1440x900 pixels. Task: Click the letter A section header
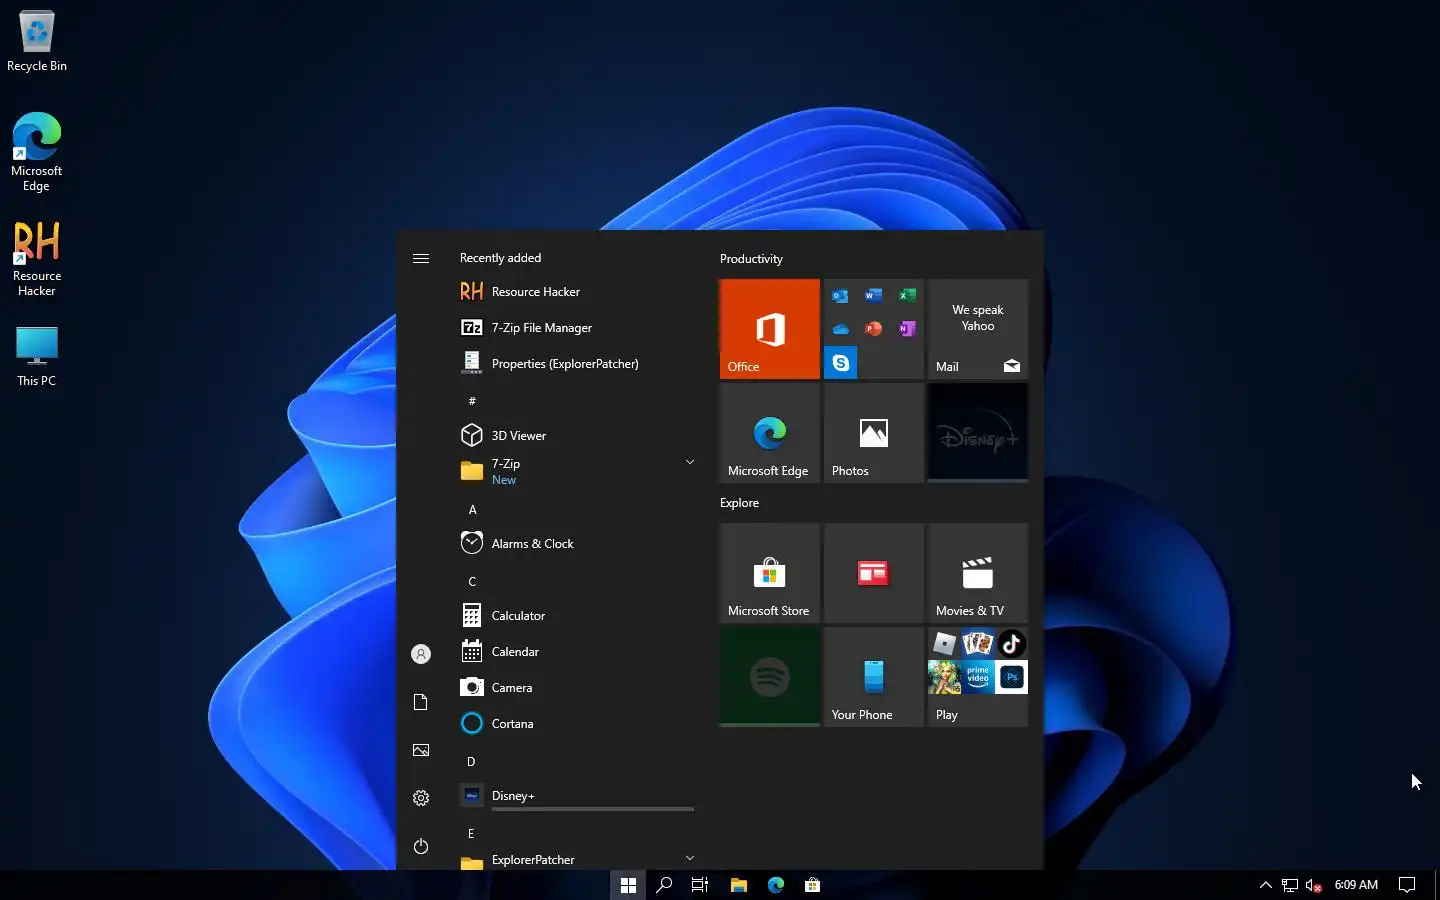click(473, 510)
